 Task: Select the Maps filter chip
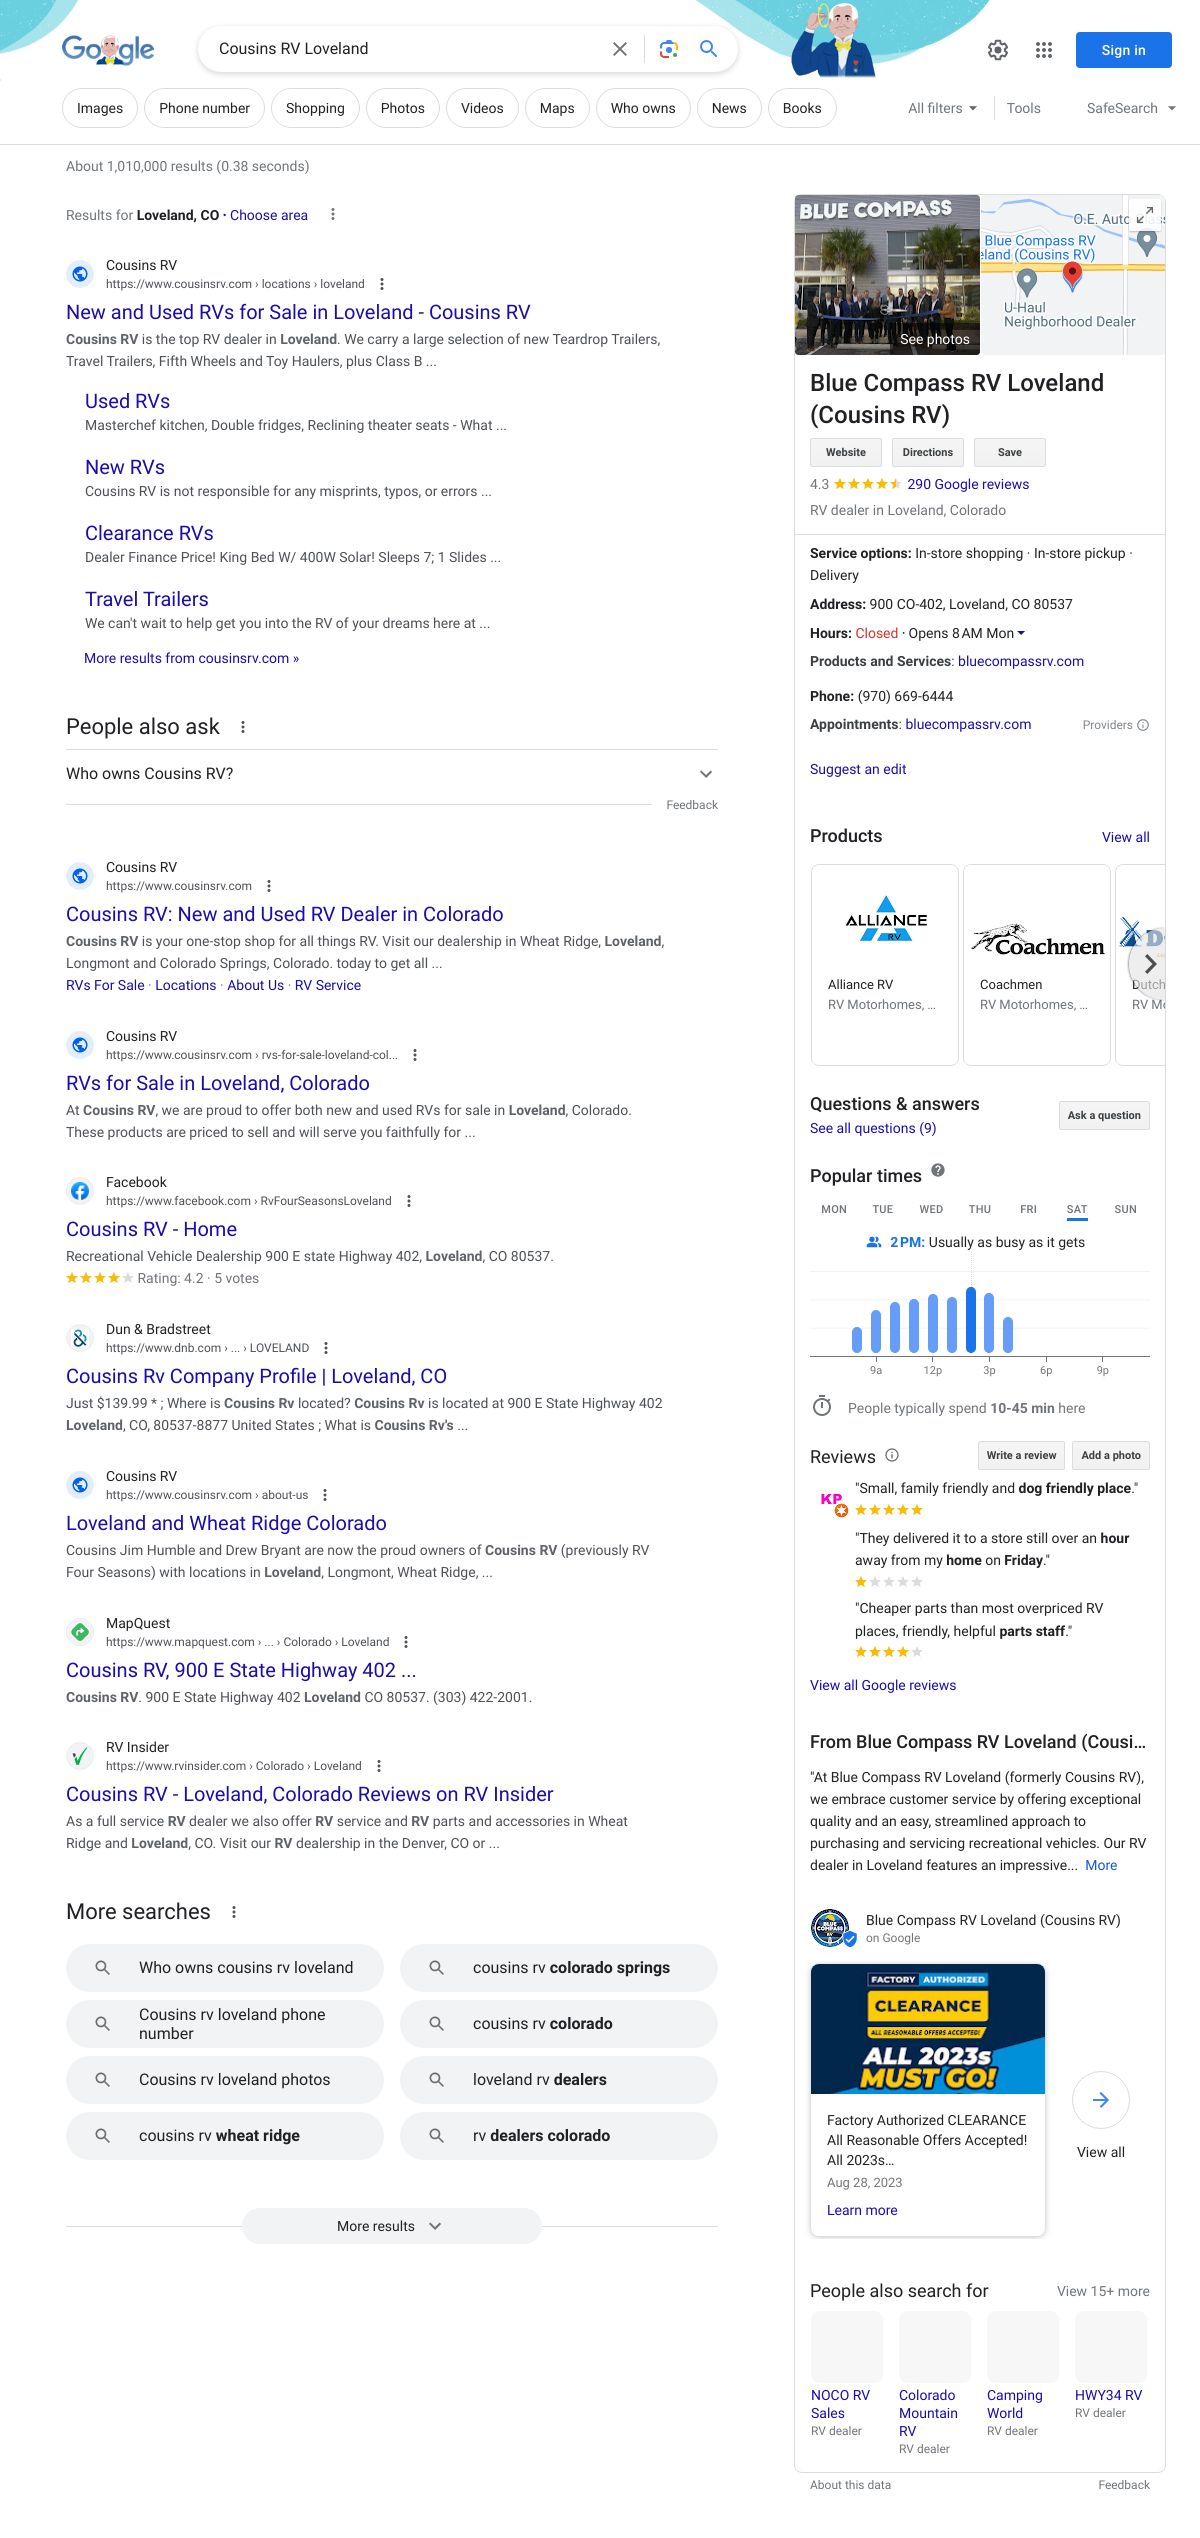click(556, 108)
